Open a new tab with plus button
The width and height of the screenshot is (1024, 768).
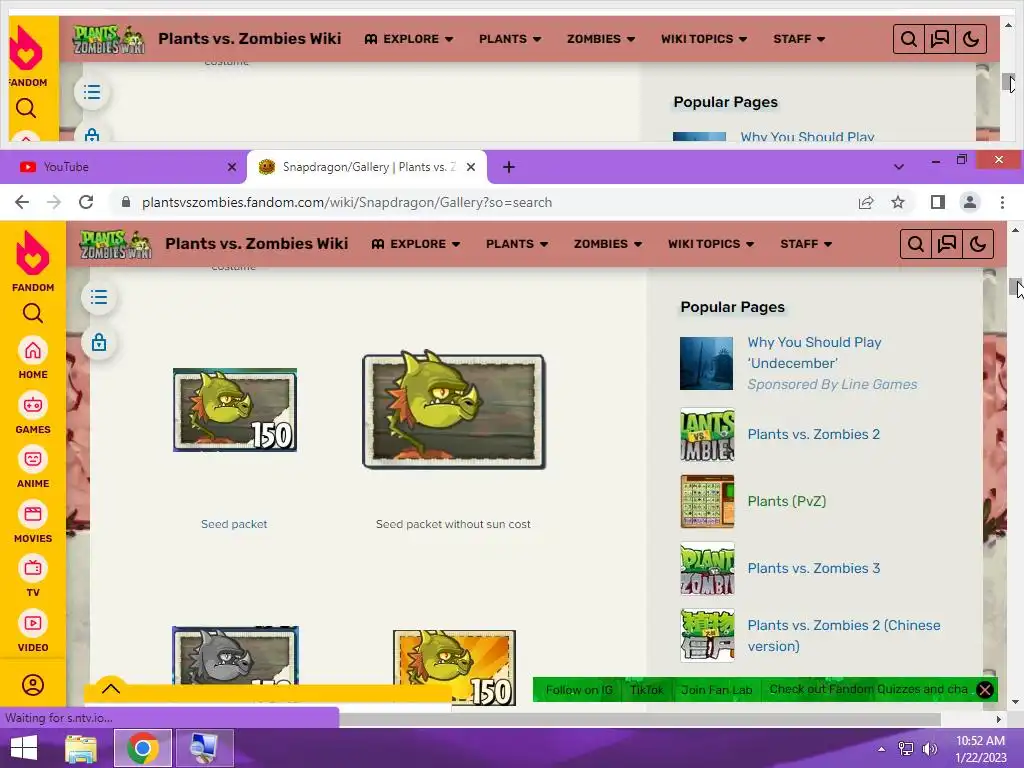click(509, 167)
